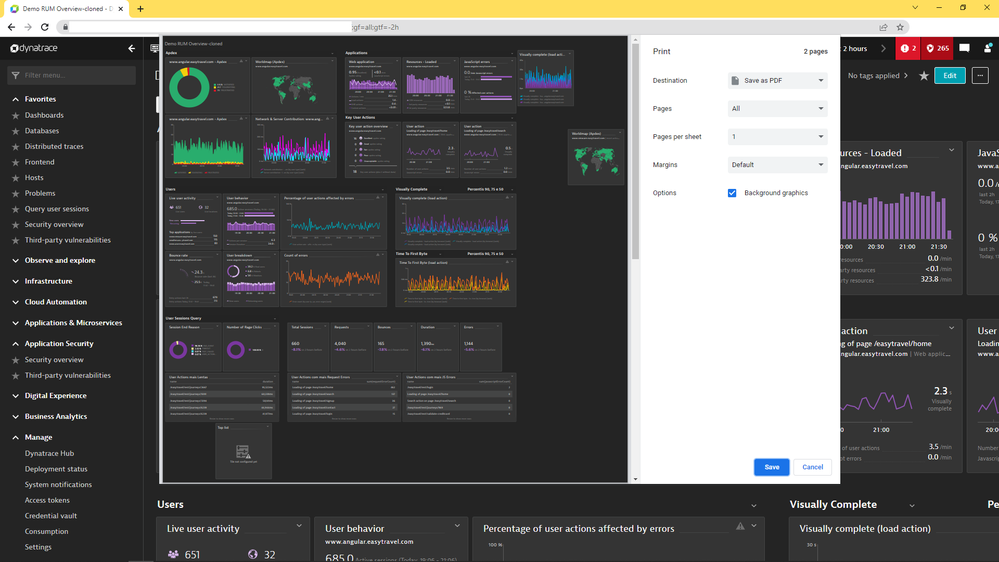
Task: Open the Margins dropdown set to Default
Action: tap(777, 165)
